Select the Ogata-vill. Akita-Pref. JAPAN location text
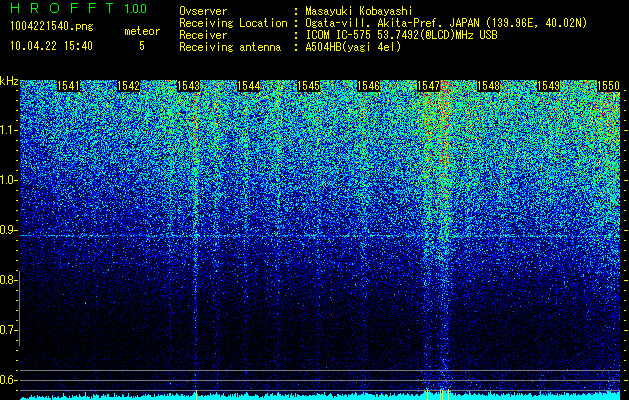Screen dimensions: 629x400 point(446,23)
